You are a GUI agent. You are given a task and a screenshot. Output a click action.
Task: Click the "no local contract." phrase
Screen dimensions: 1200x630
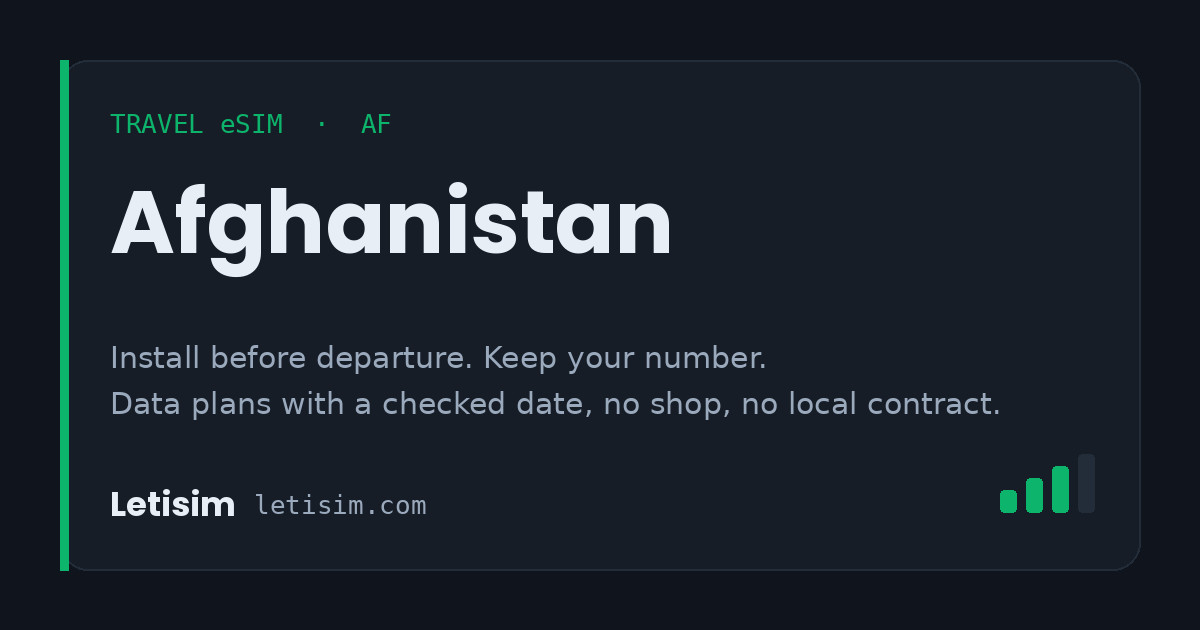[x=871, y=404]
